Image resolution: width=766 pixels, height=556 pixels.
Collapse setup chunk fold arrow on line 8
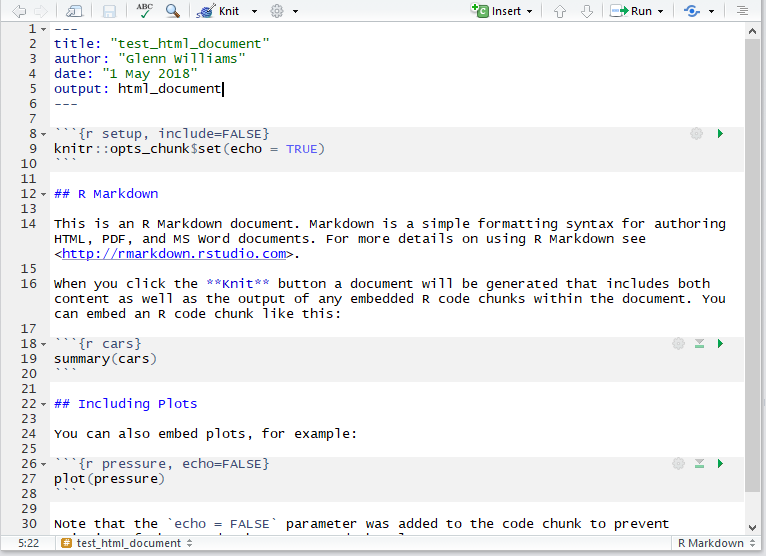(x=43, y=134)
